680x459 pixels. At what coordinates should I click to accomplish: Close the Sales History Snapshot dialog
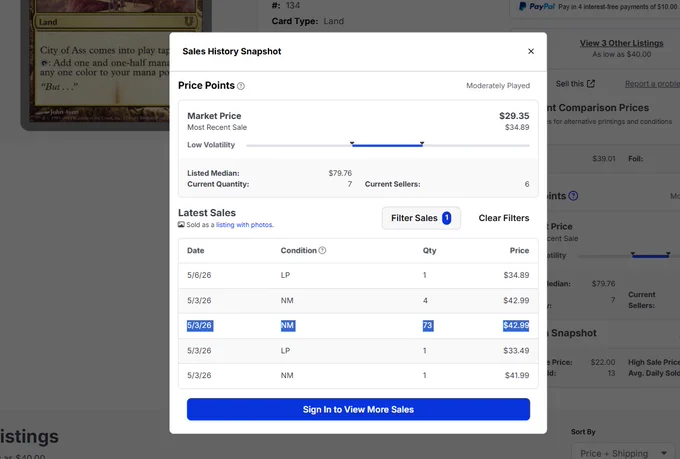pos(531,51)
